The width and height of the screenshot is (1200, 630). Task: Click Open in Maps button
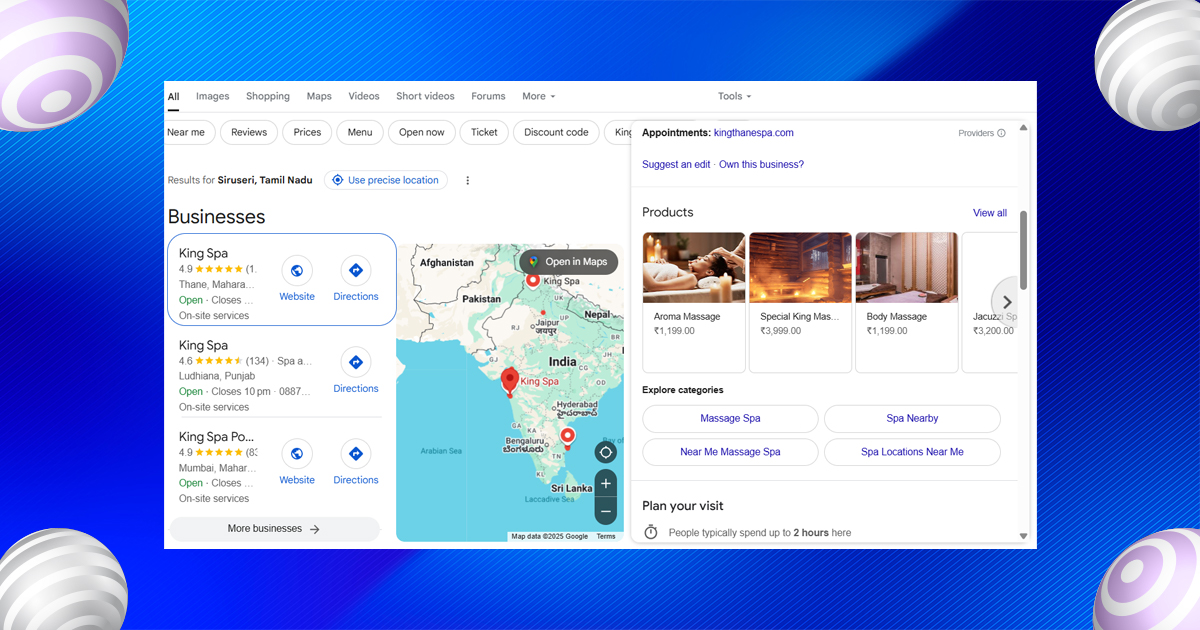[569, 262]
